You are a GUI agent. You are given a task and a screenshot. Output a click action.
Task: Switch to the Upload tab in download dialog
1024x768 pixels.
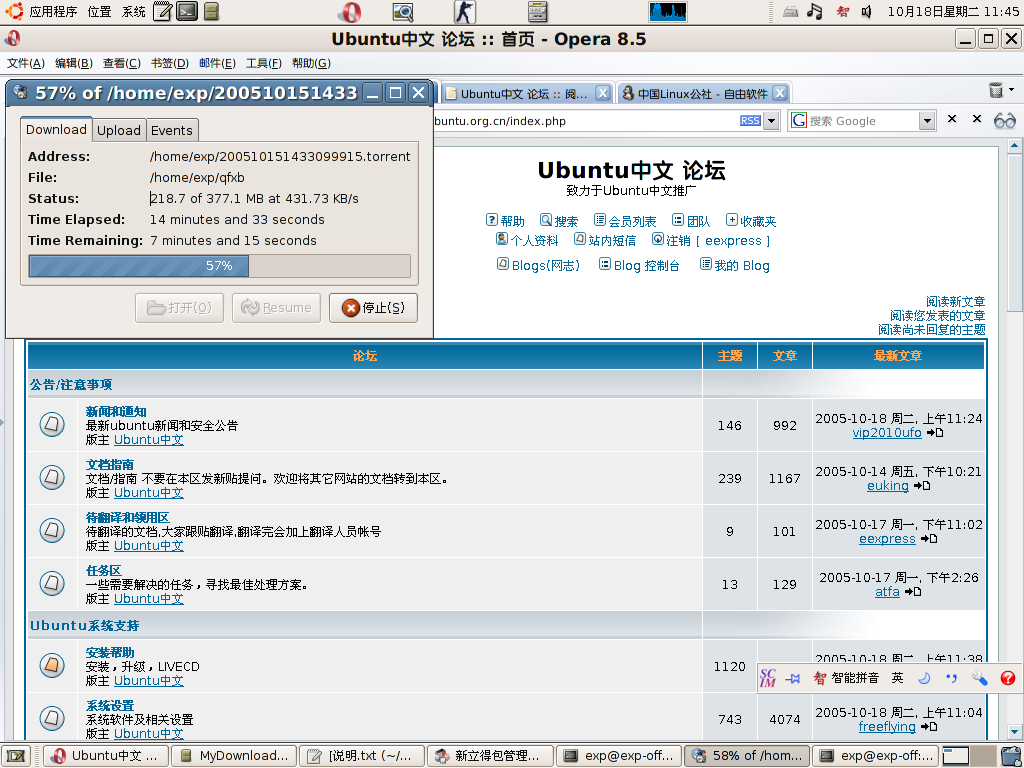pyautogui.click(x=119, y=130)
